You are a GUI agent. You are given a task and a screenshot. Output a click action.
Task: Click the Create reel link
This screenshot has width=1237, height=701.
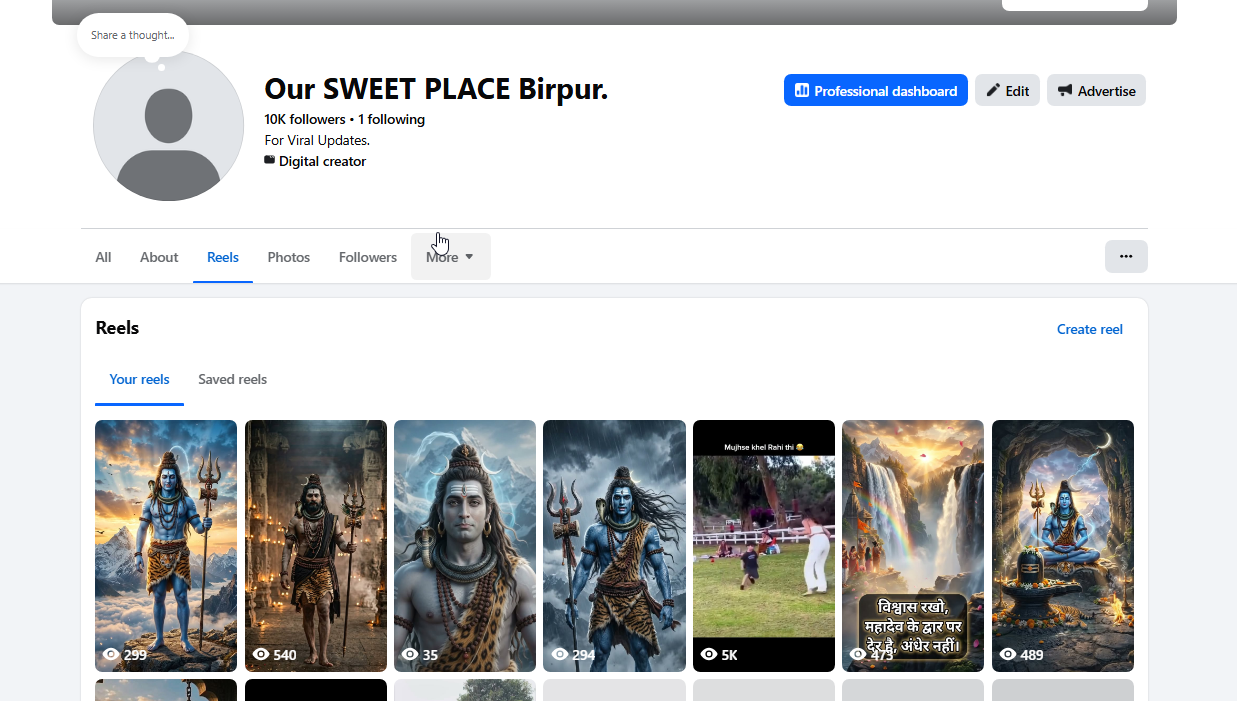pyautogui.click(x=1090, y=329)
